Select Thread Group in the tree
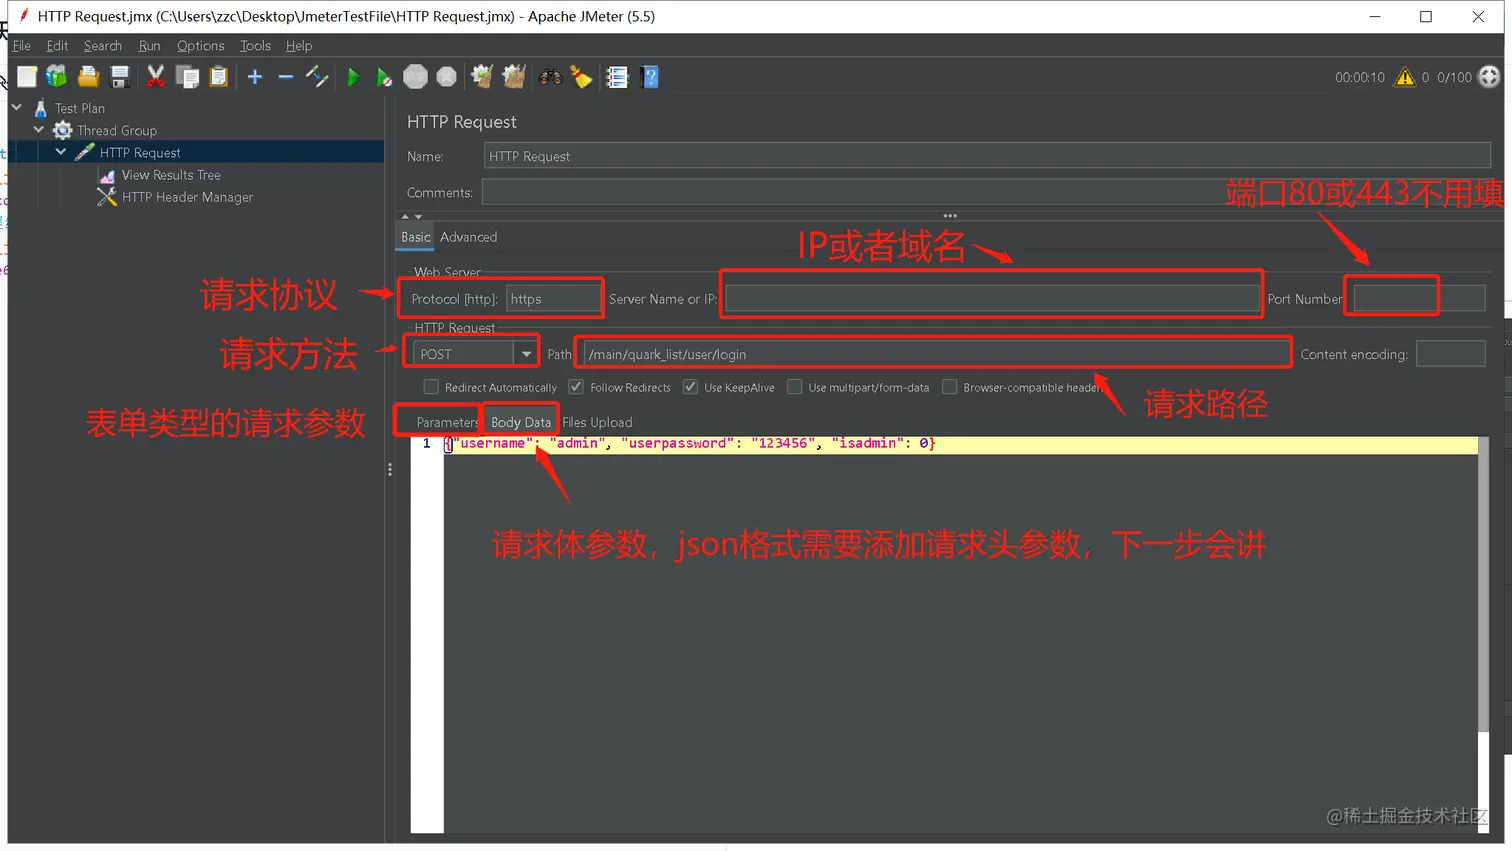 [117, 130]
